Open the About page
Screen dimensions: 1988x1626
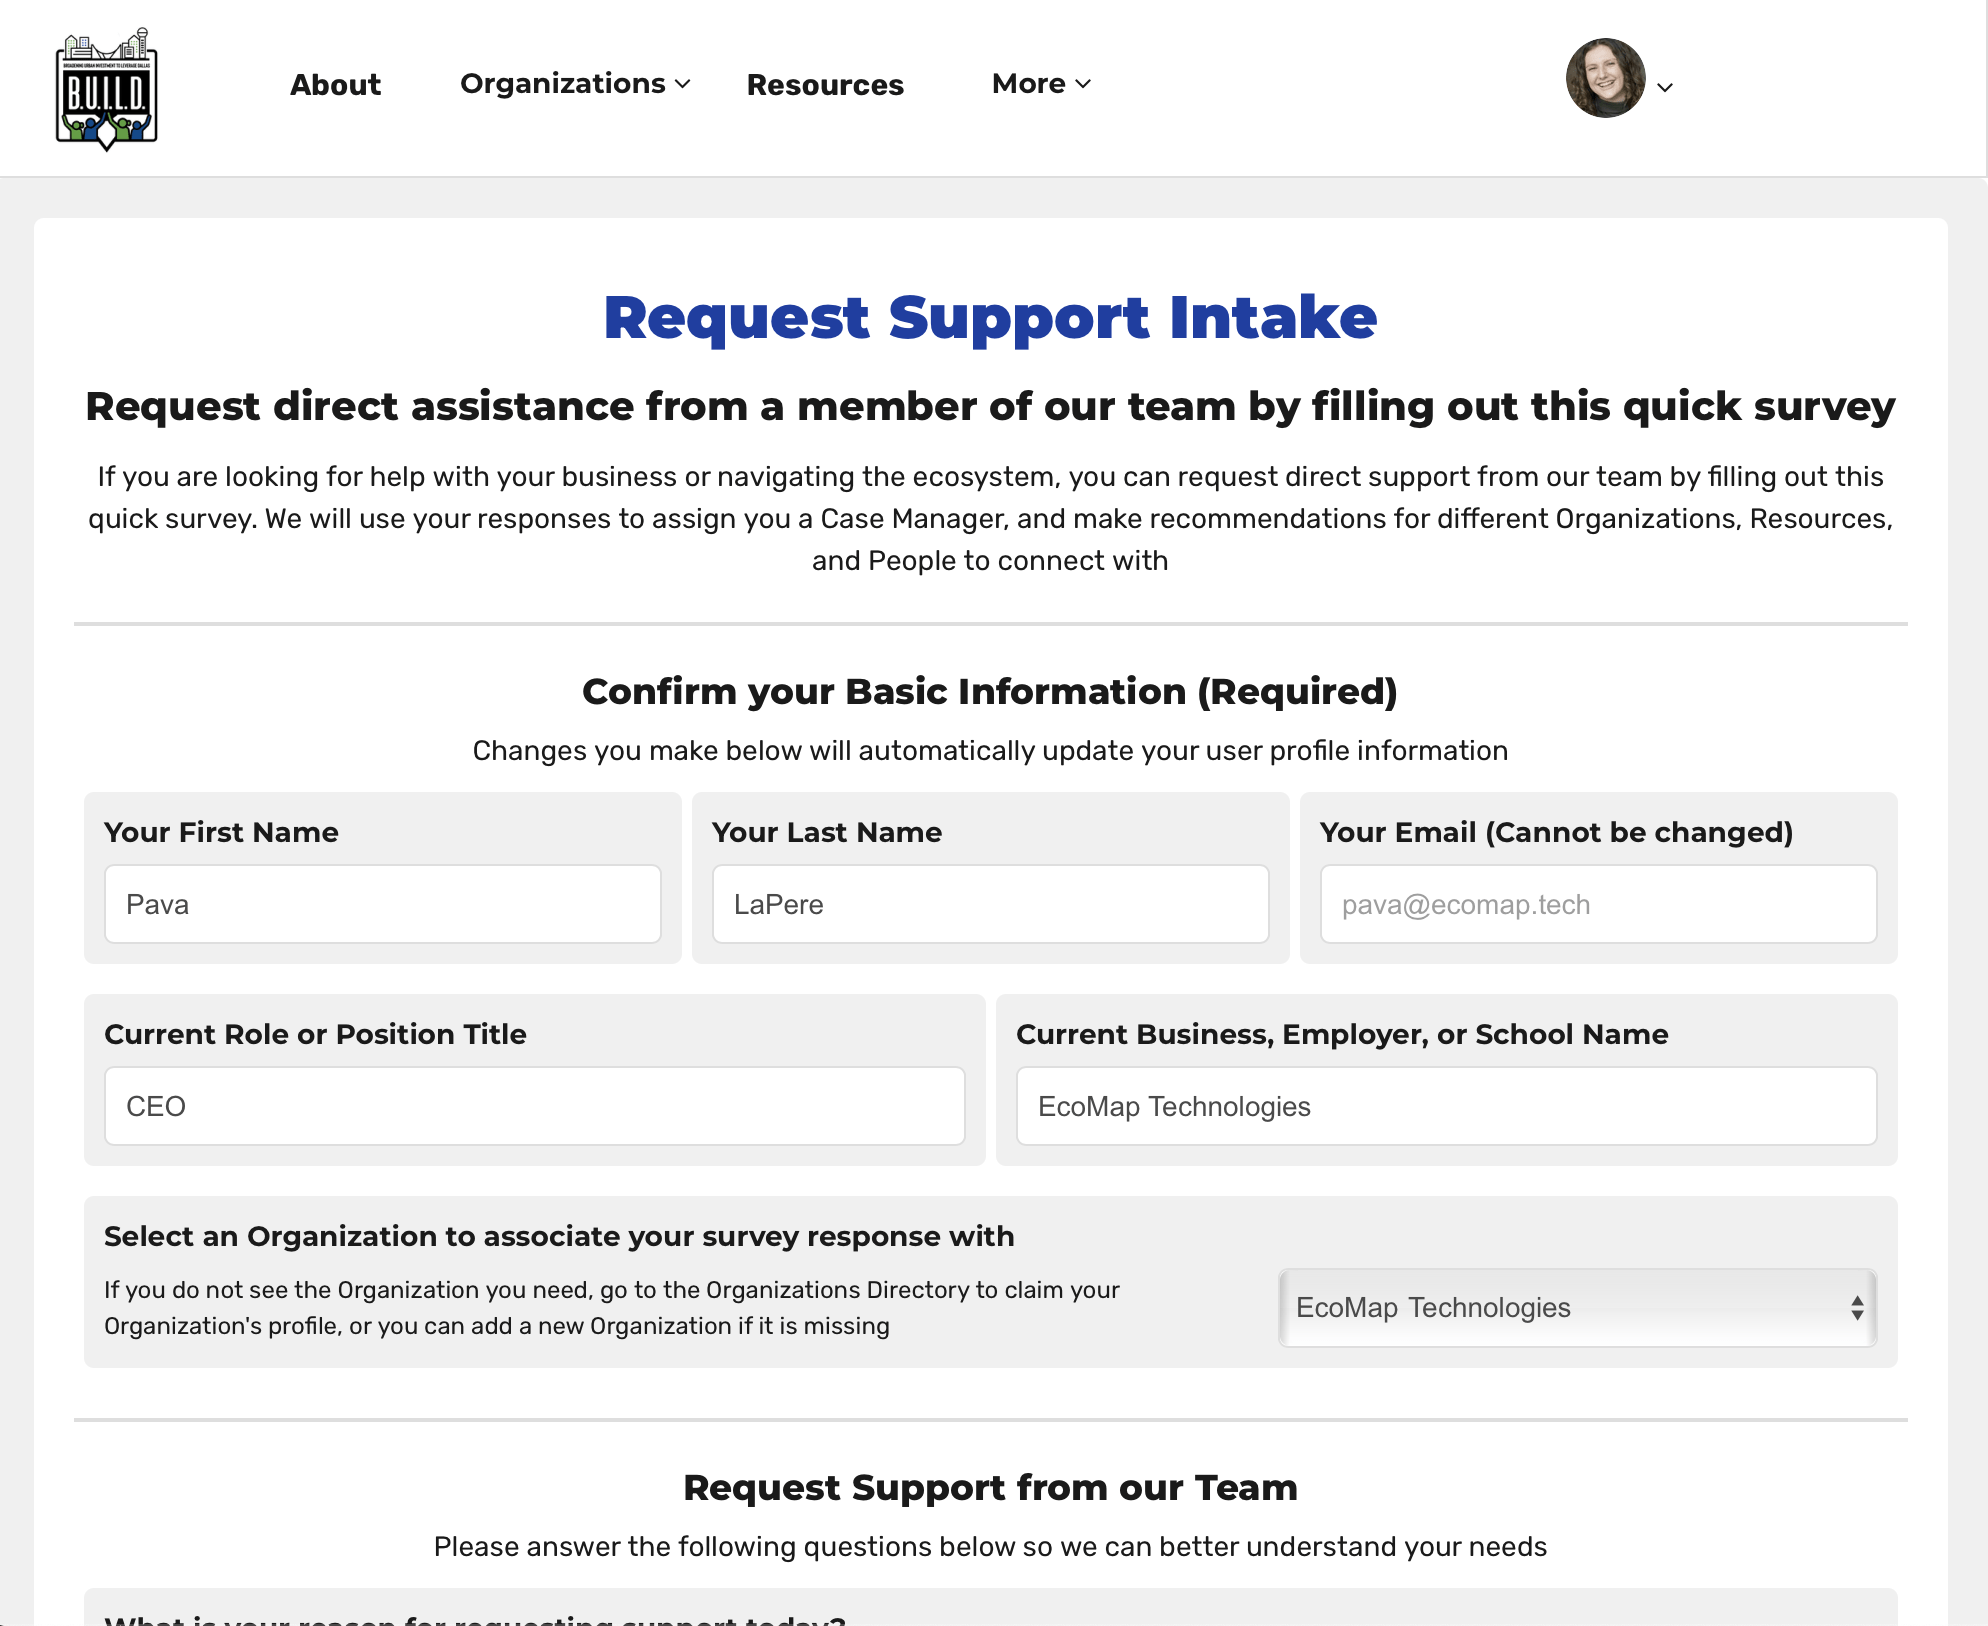pos(335,85)
